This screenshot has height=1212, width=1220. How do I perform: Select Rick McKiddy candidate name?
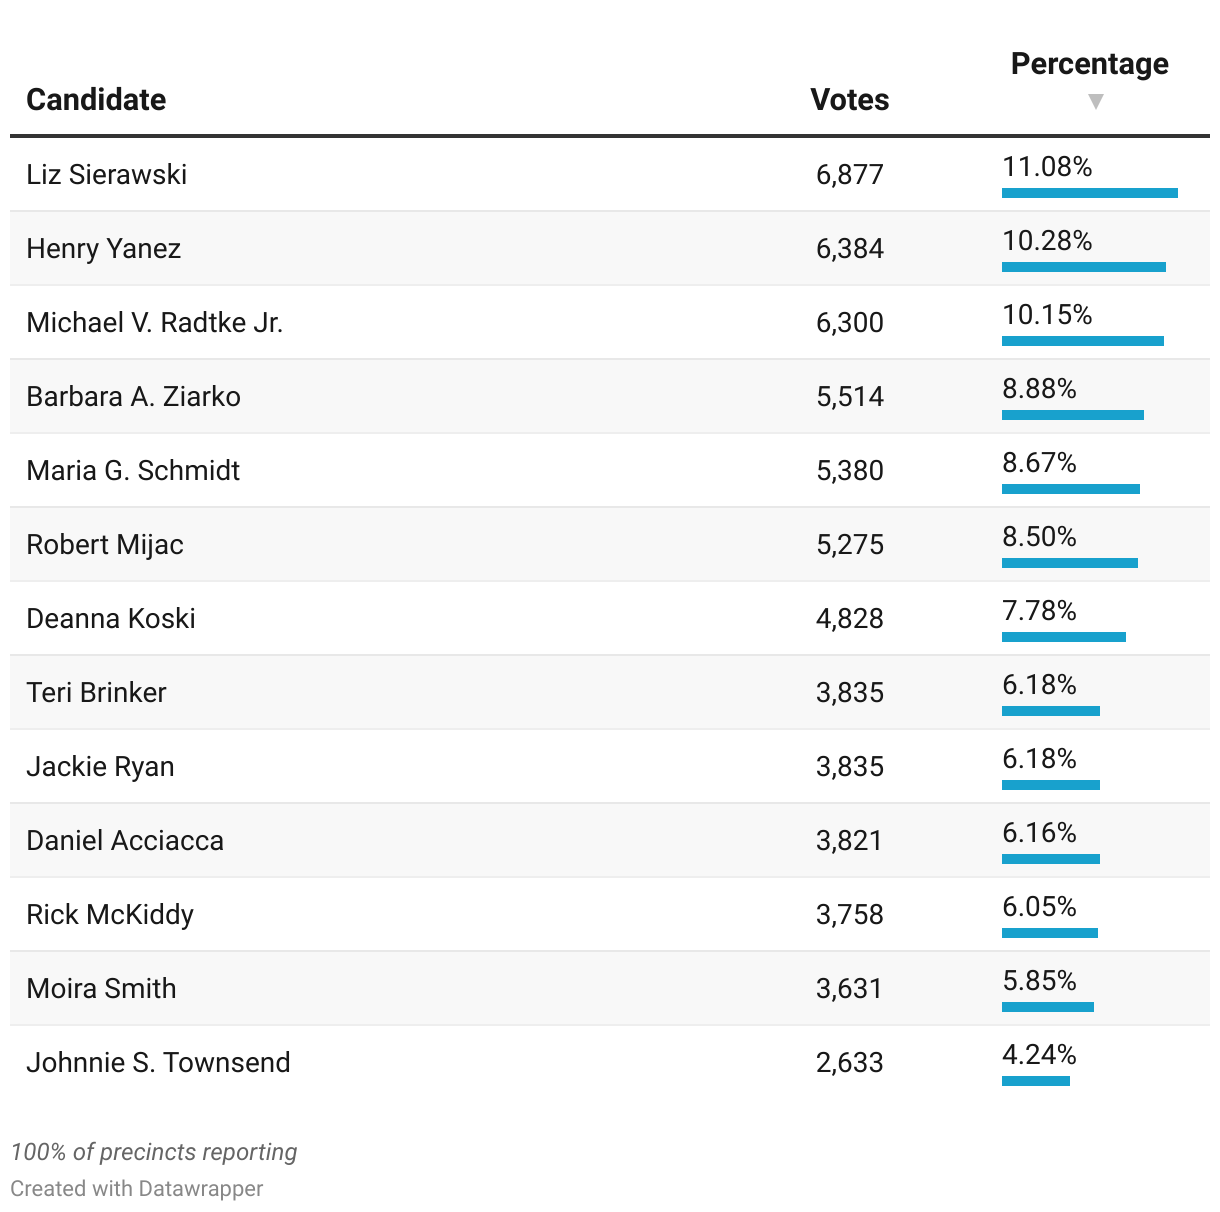[110, 914]
